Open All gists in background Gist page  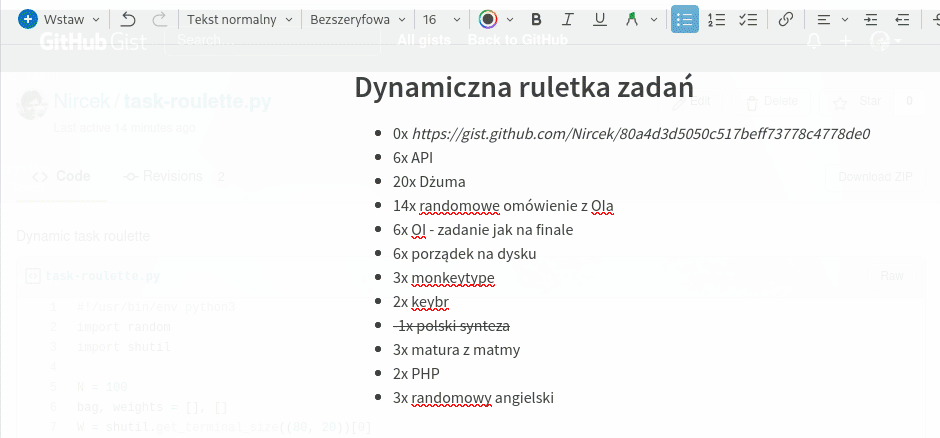tap(424, 41)
